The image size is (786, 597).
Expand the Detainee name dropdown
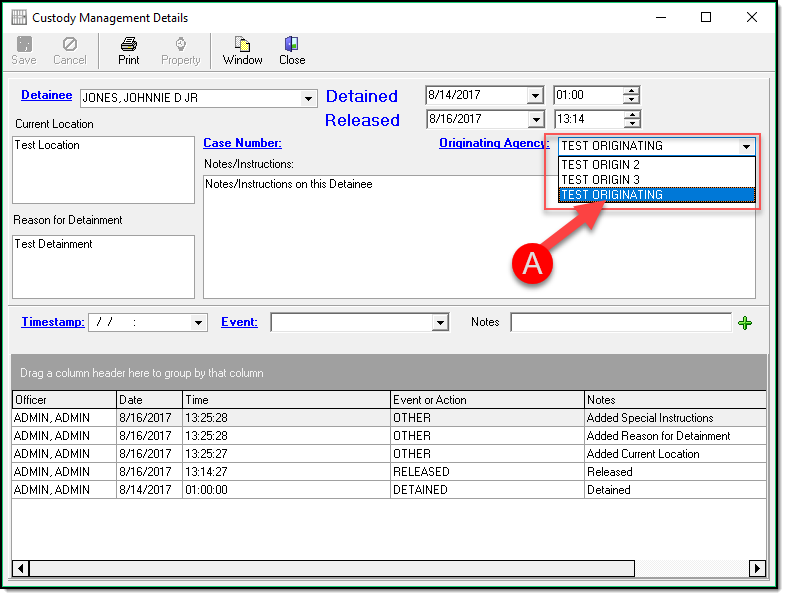click(x=309, y=98)
